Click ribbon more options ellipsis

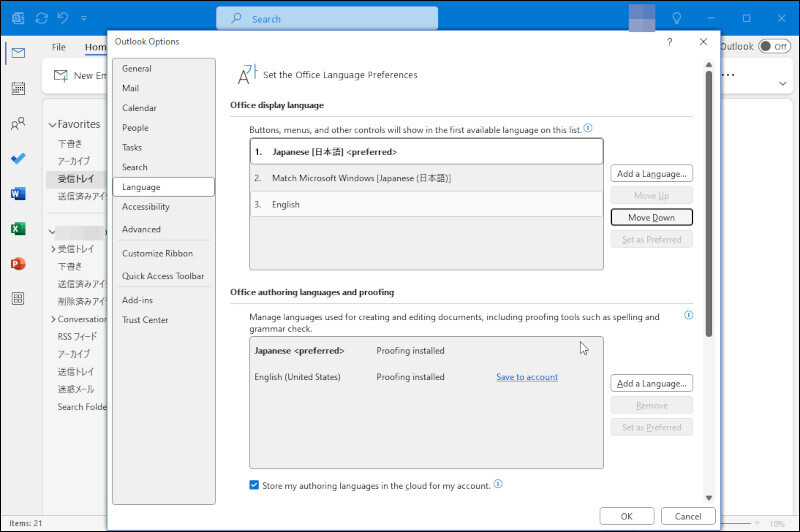coord(729,75)
